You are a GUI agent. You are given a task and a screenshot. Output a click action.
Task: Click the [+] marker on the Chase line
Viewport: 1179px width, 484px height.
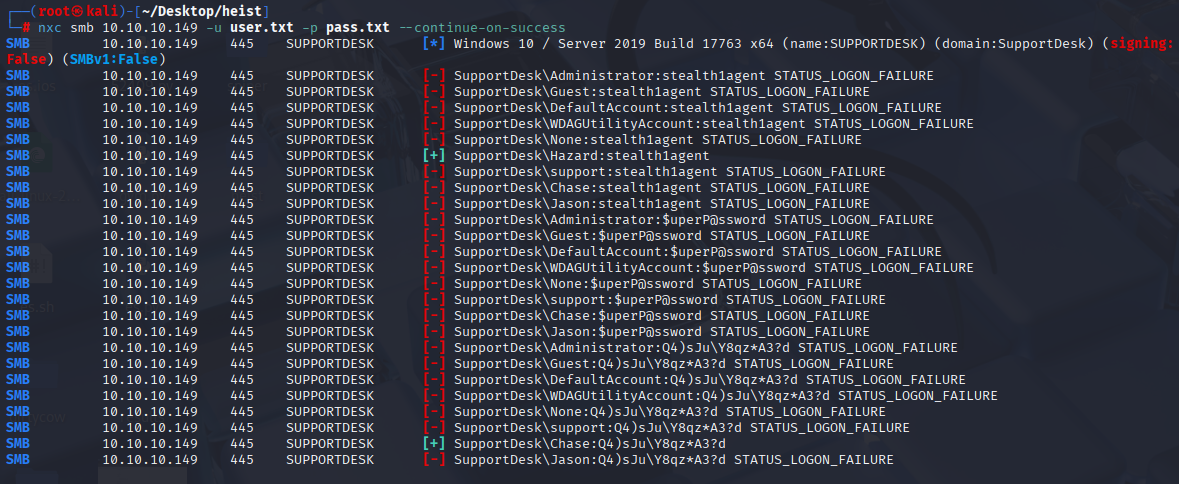pos(434,443)
